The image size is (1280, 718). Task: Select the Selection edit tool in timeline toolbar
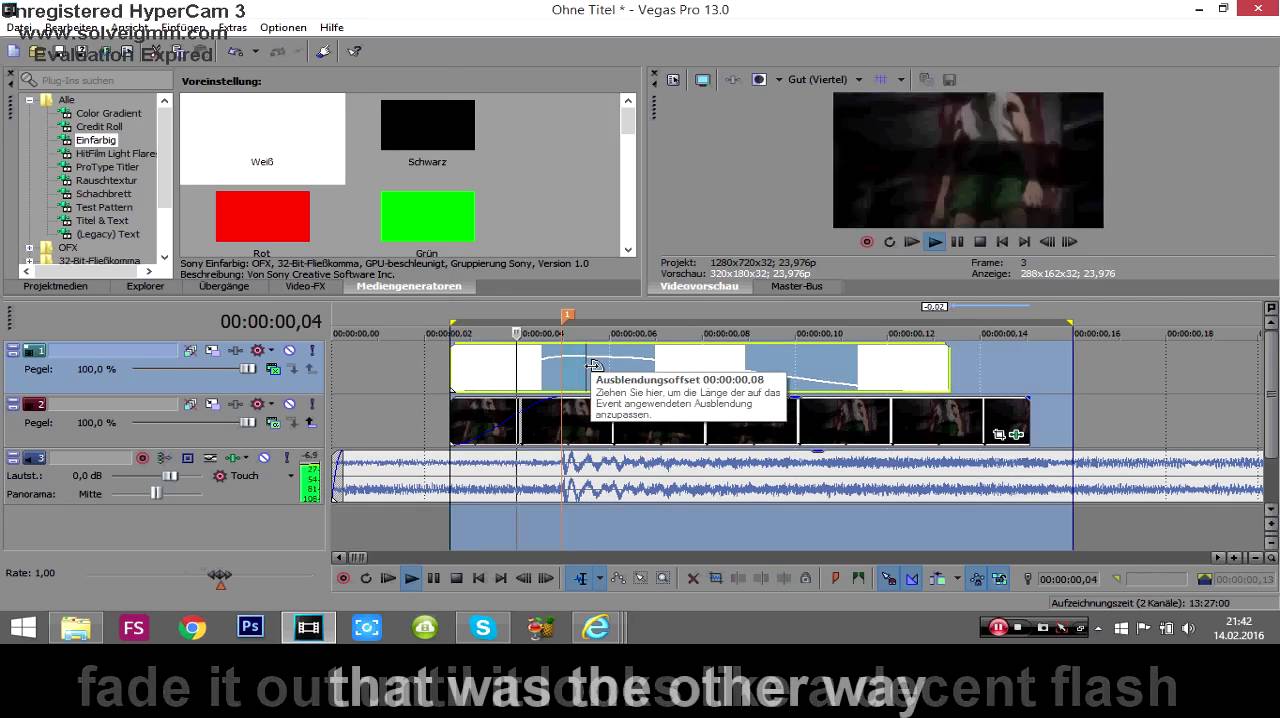pyautogui.click(x=640, y=578)
